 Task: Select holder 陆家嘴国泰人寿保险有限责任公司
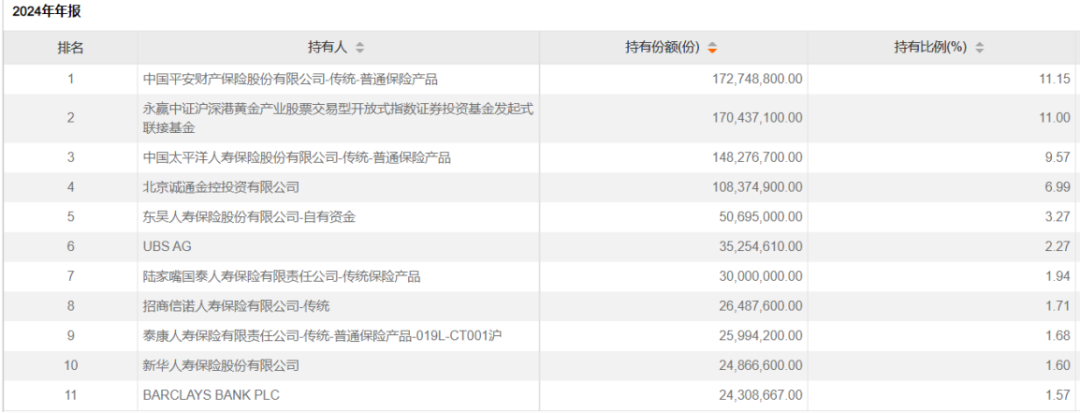[282, 277]
